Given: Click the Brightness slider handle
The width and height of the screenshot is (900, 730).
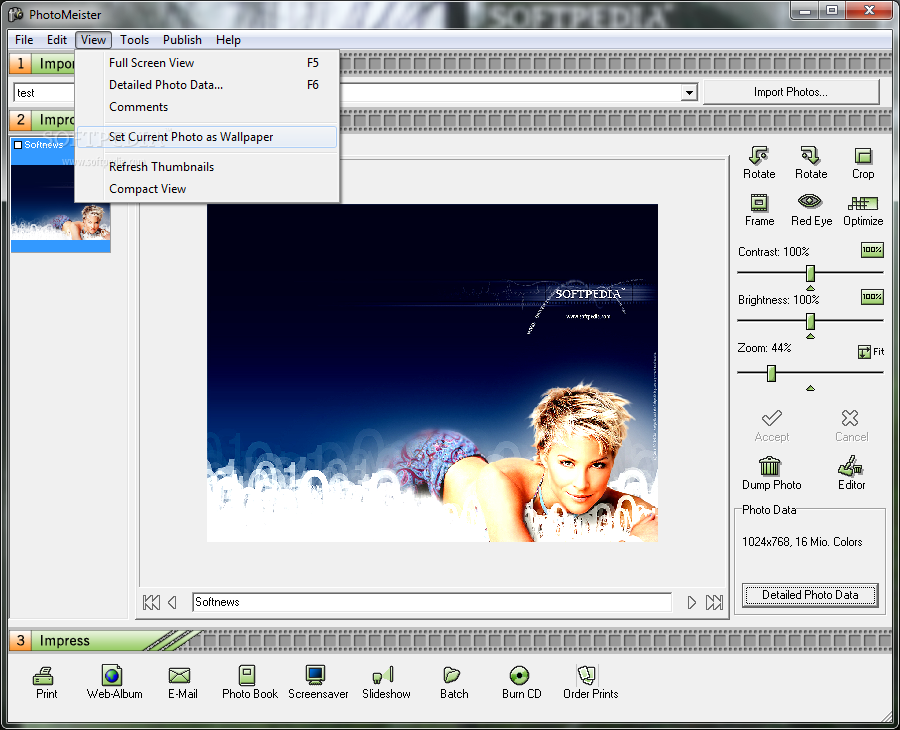Looking at the screenshot, I should (x=810, y=321).
